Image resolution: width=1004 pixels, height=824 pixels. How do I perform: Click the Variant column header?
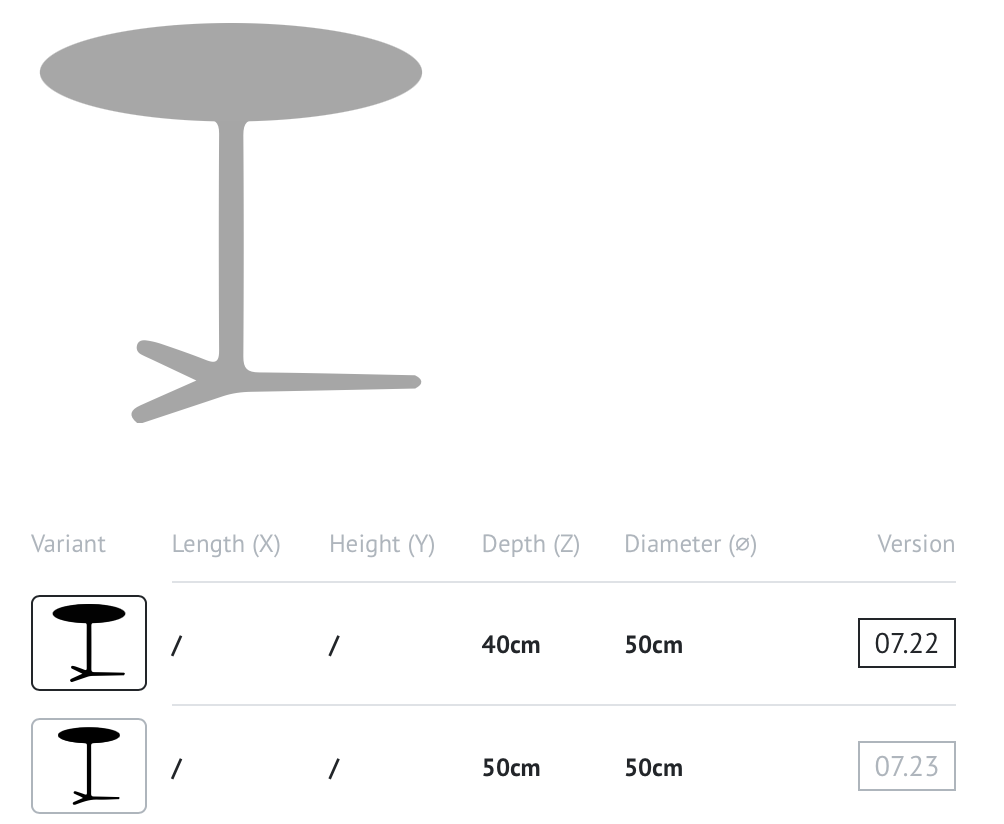[68, 544]
